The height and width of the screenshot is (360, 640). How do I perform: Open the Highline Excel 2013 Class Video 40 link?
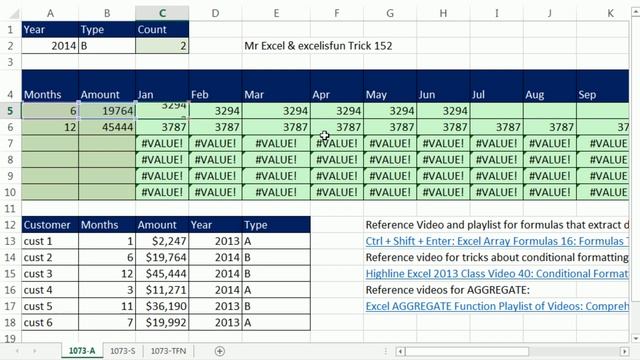[x=497, y=274]
